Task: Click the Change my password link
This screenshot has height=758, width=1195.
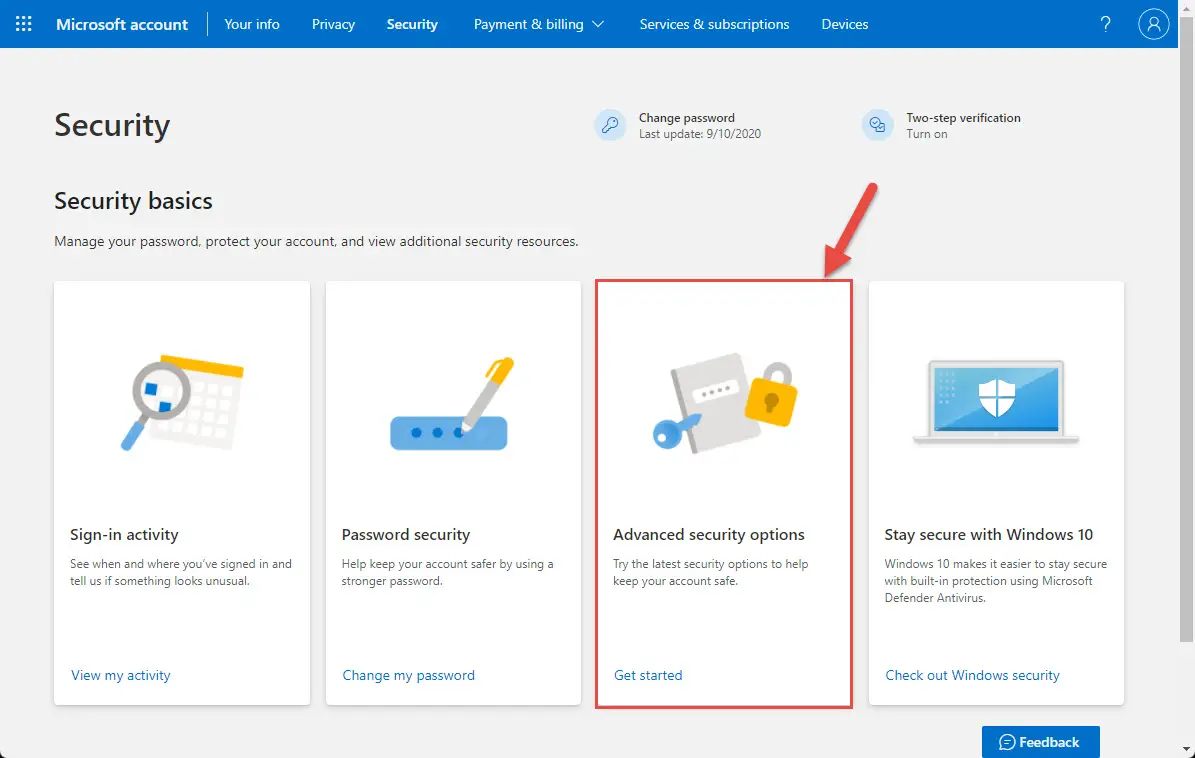Action: [x=408, y=675]
